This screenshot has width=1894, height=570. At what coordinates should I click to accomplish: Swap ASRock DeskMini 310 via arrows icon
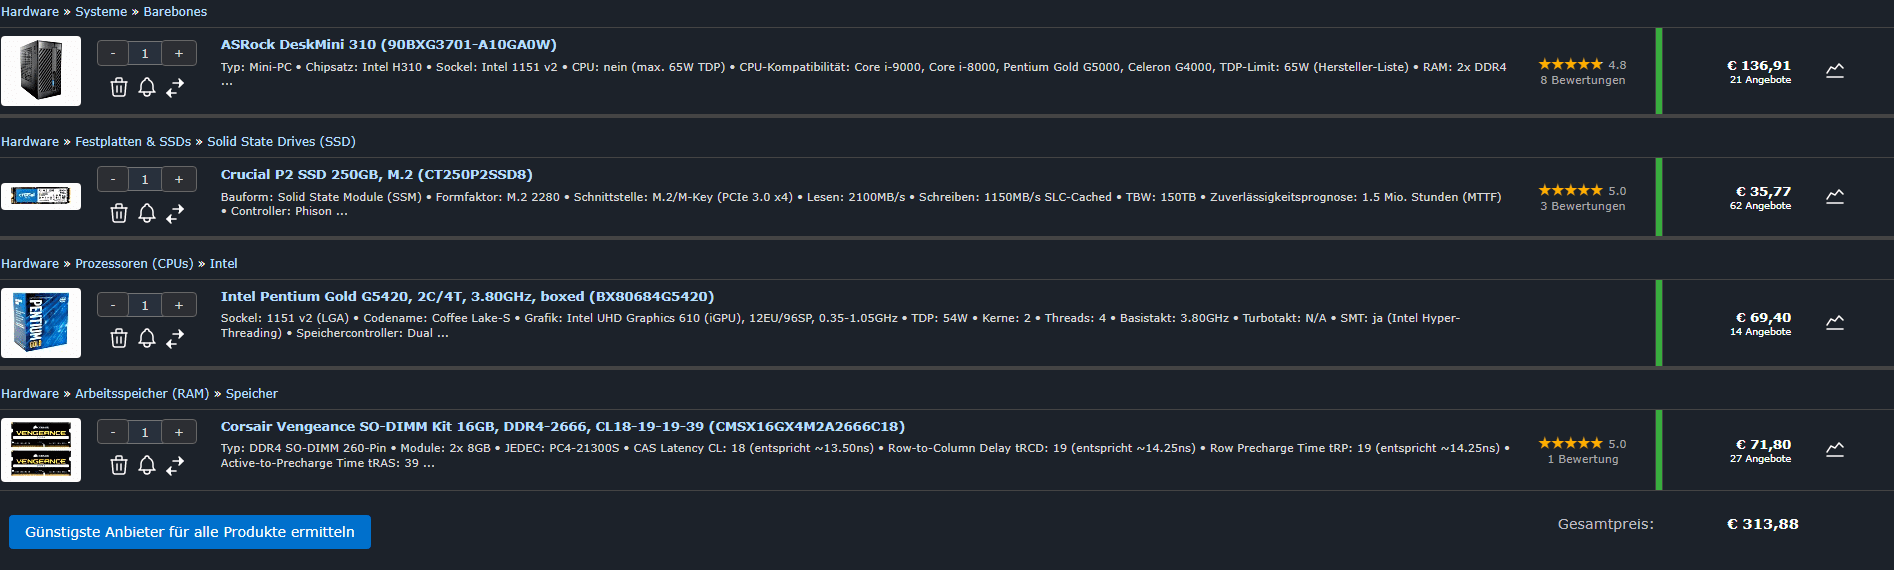pos(175,87)
